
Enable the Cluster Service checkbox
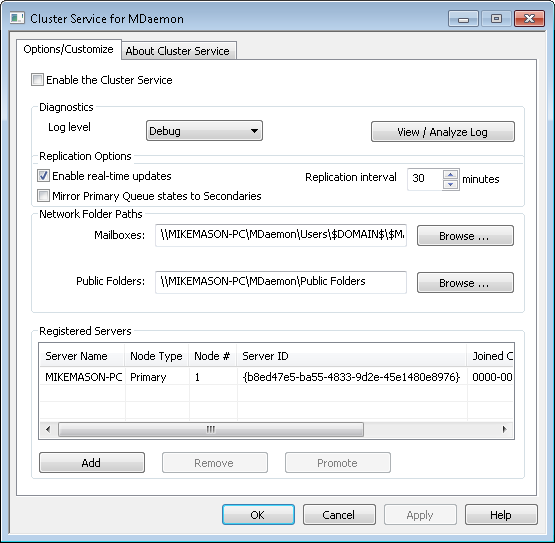pyautogui.click(x=38, y=80)
